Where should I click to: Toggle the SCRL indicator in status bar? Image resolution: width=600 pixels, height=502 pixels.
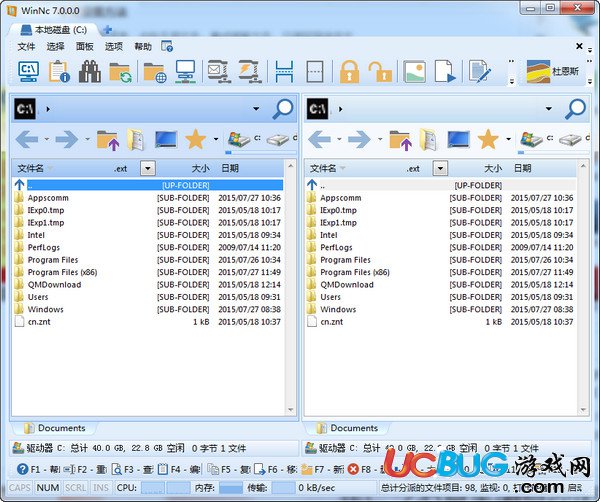click(75, 487)
